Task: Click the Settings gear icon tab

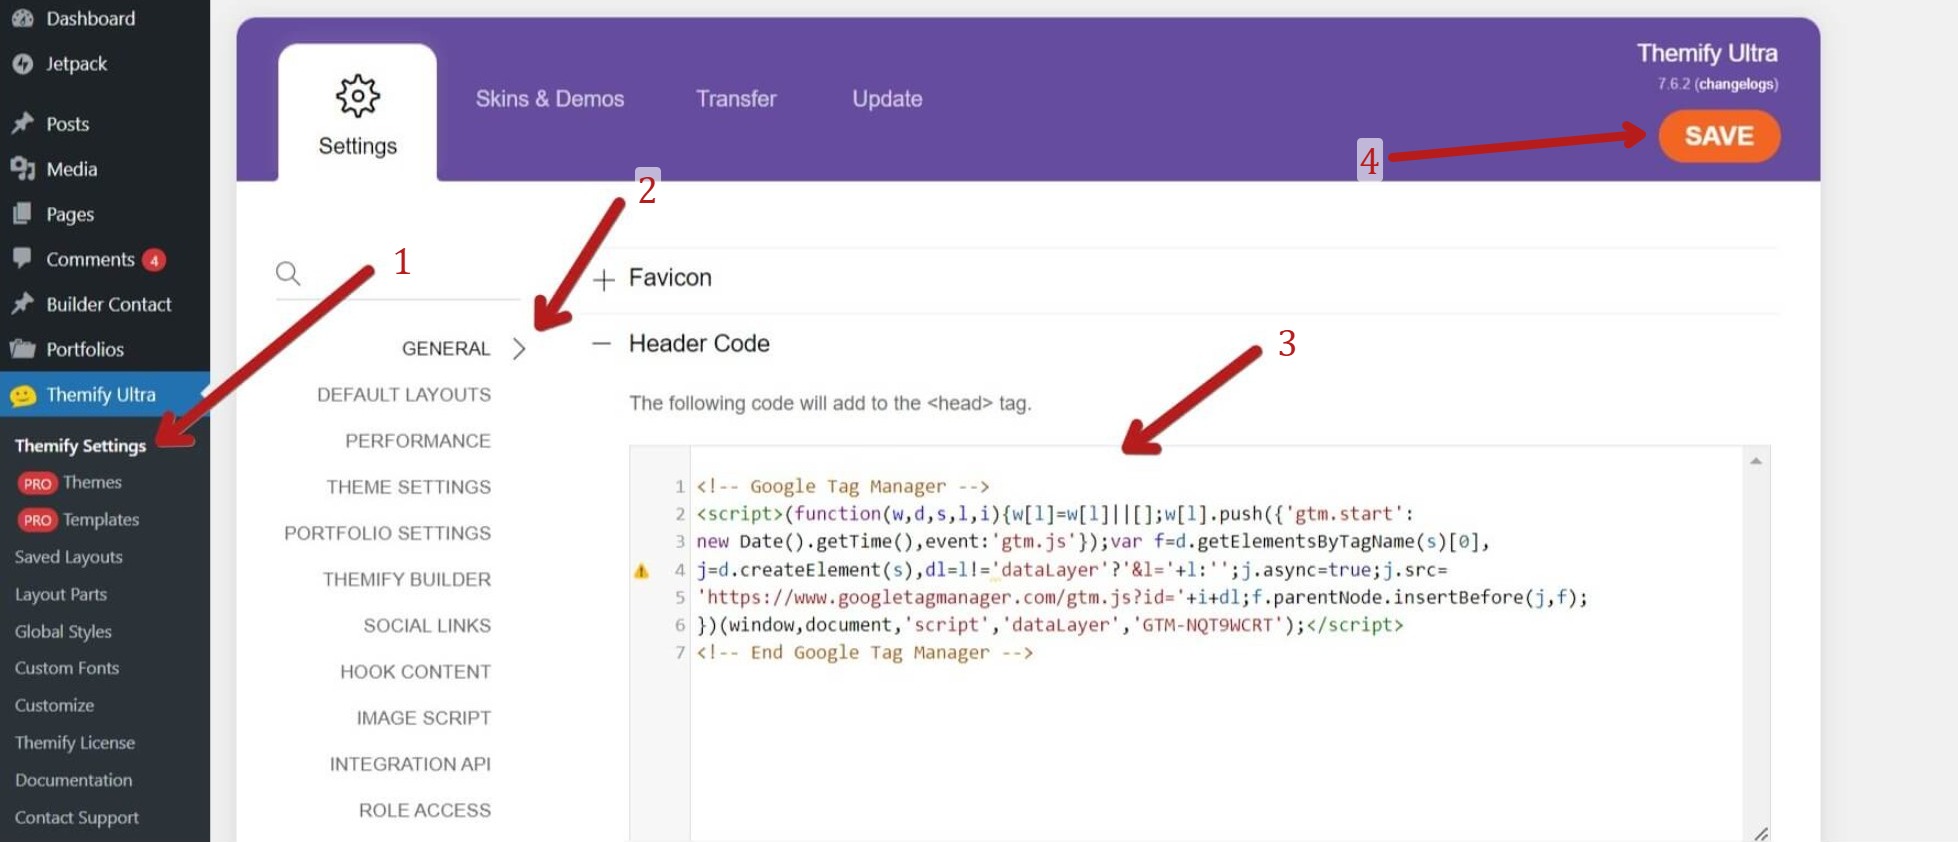Action: tap(357, 97)
